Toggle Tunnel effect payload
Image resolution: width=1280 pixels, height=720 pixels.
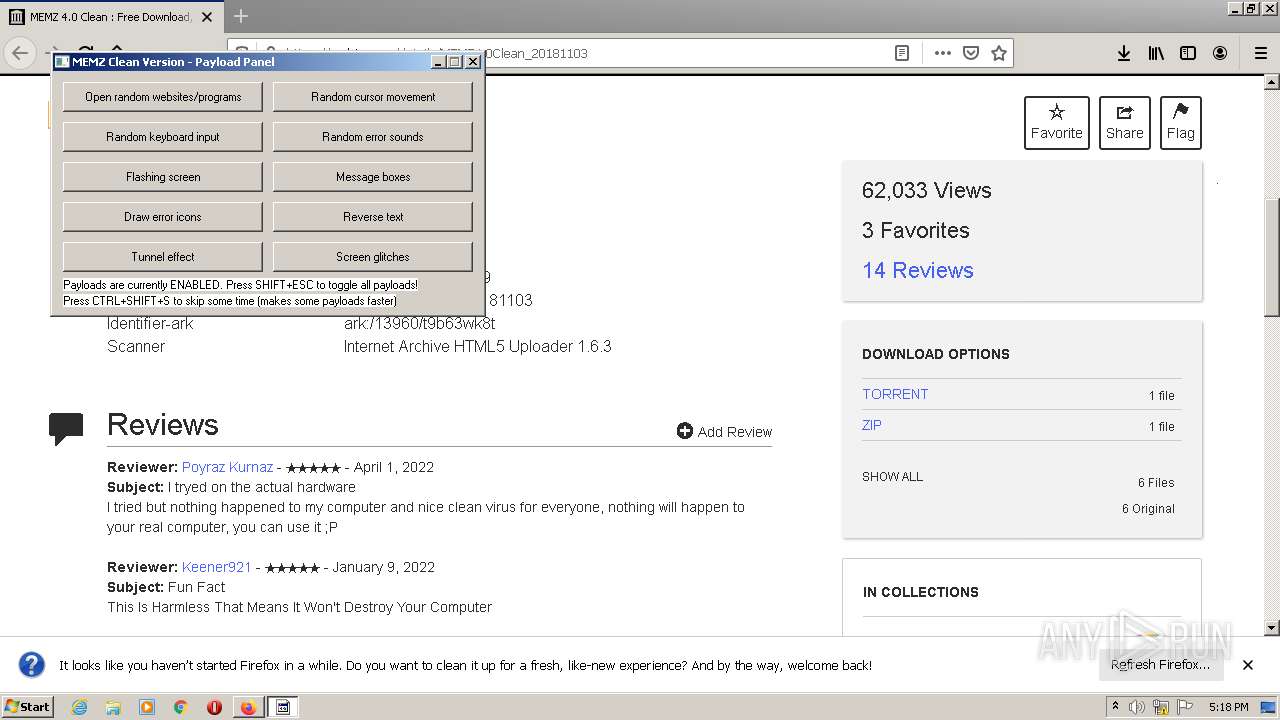pyautogui.click(x=163, y=257)
